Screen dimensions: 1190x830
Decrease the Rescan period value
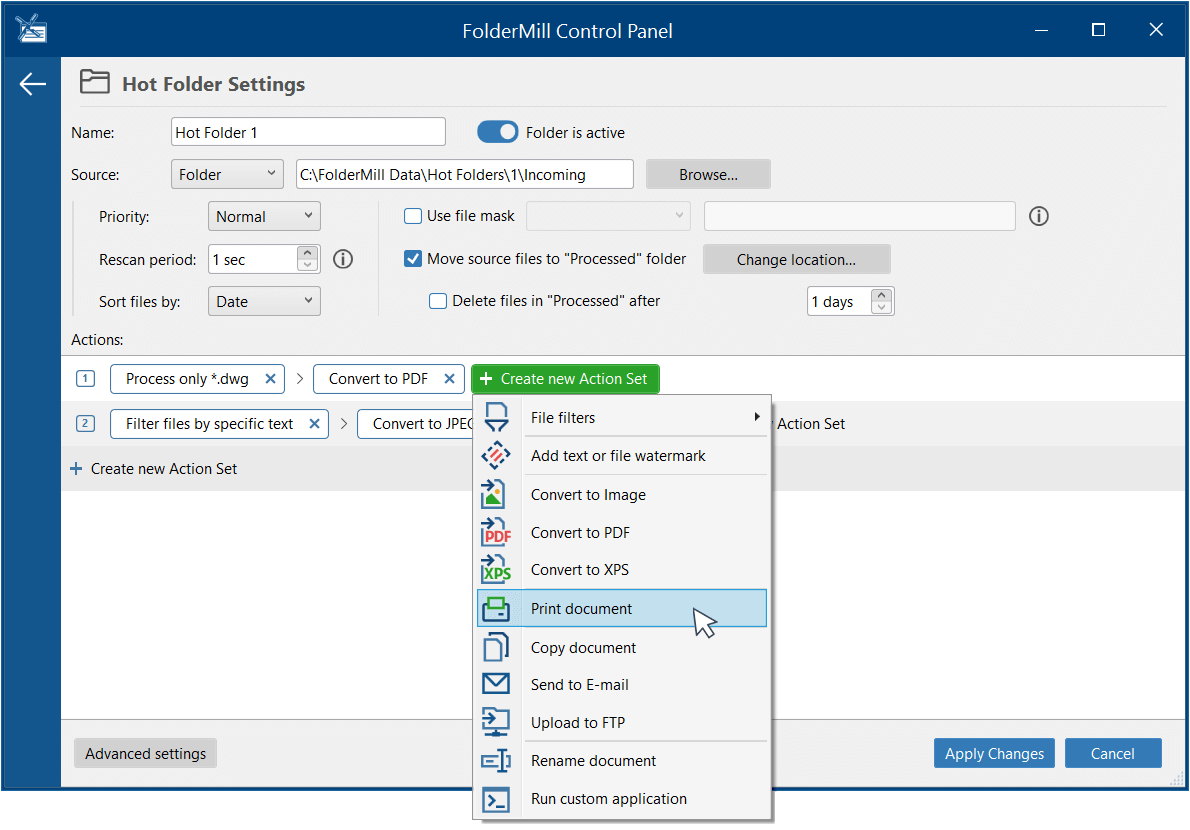click(307, 266)
